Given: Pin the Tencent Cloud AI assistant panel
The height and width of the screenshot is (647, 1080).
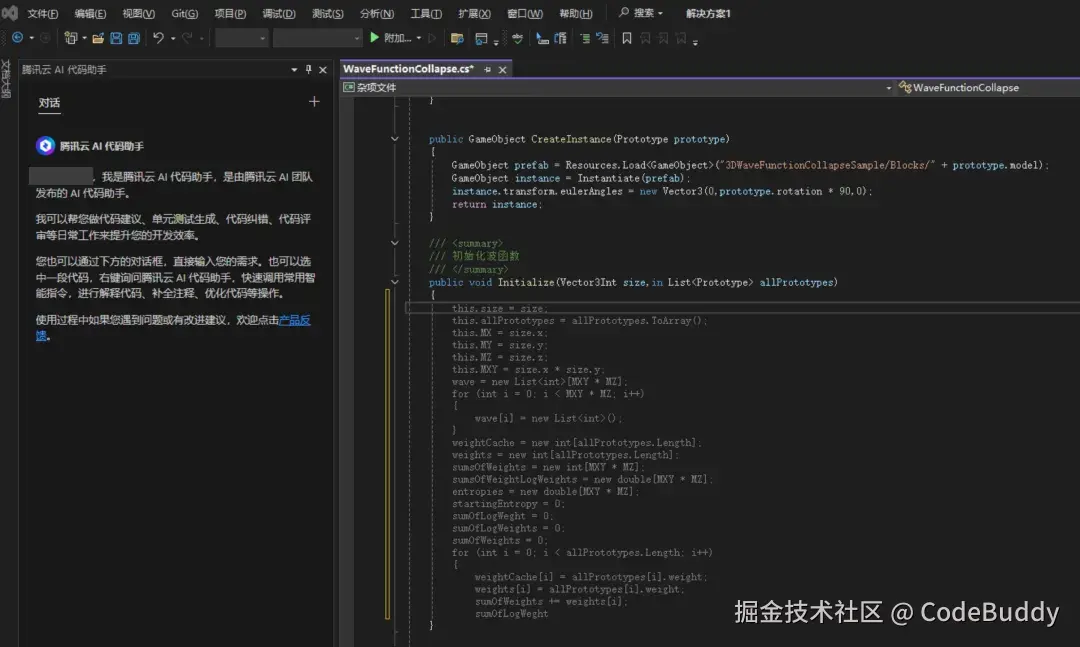Looking at the screenshot, I should [308, 70].
